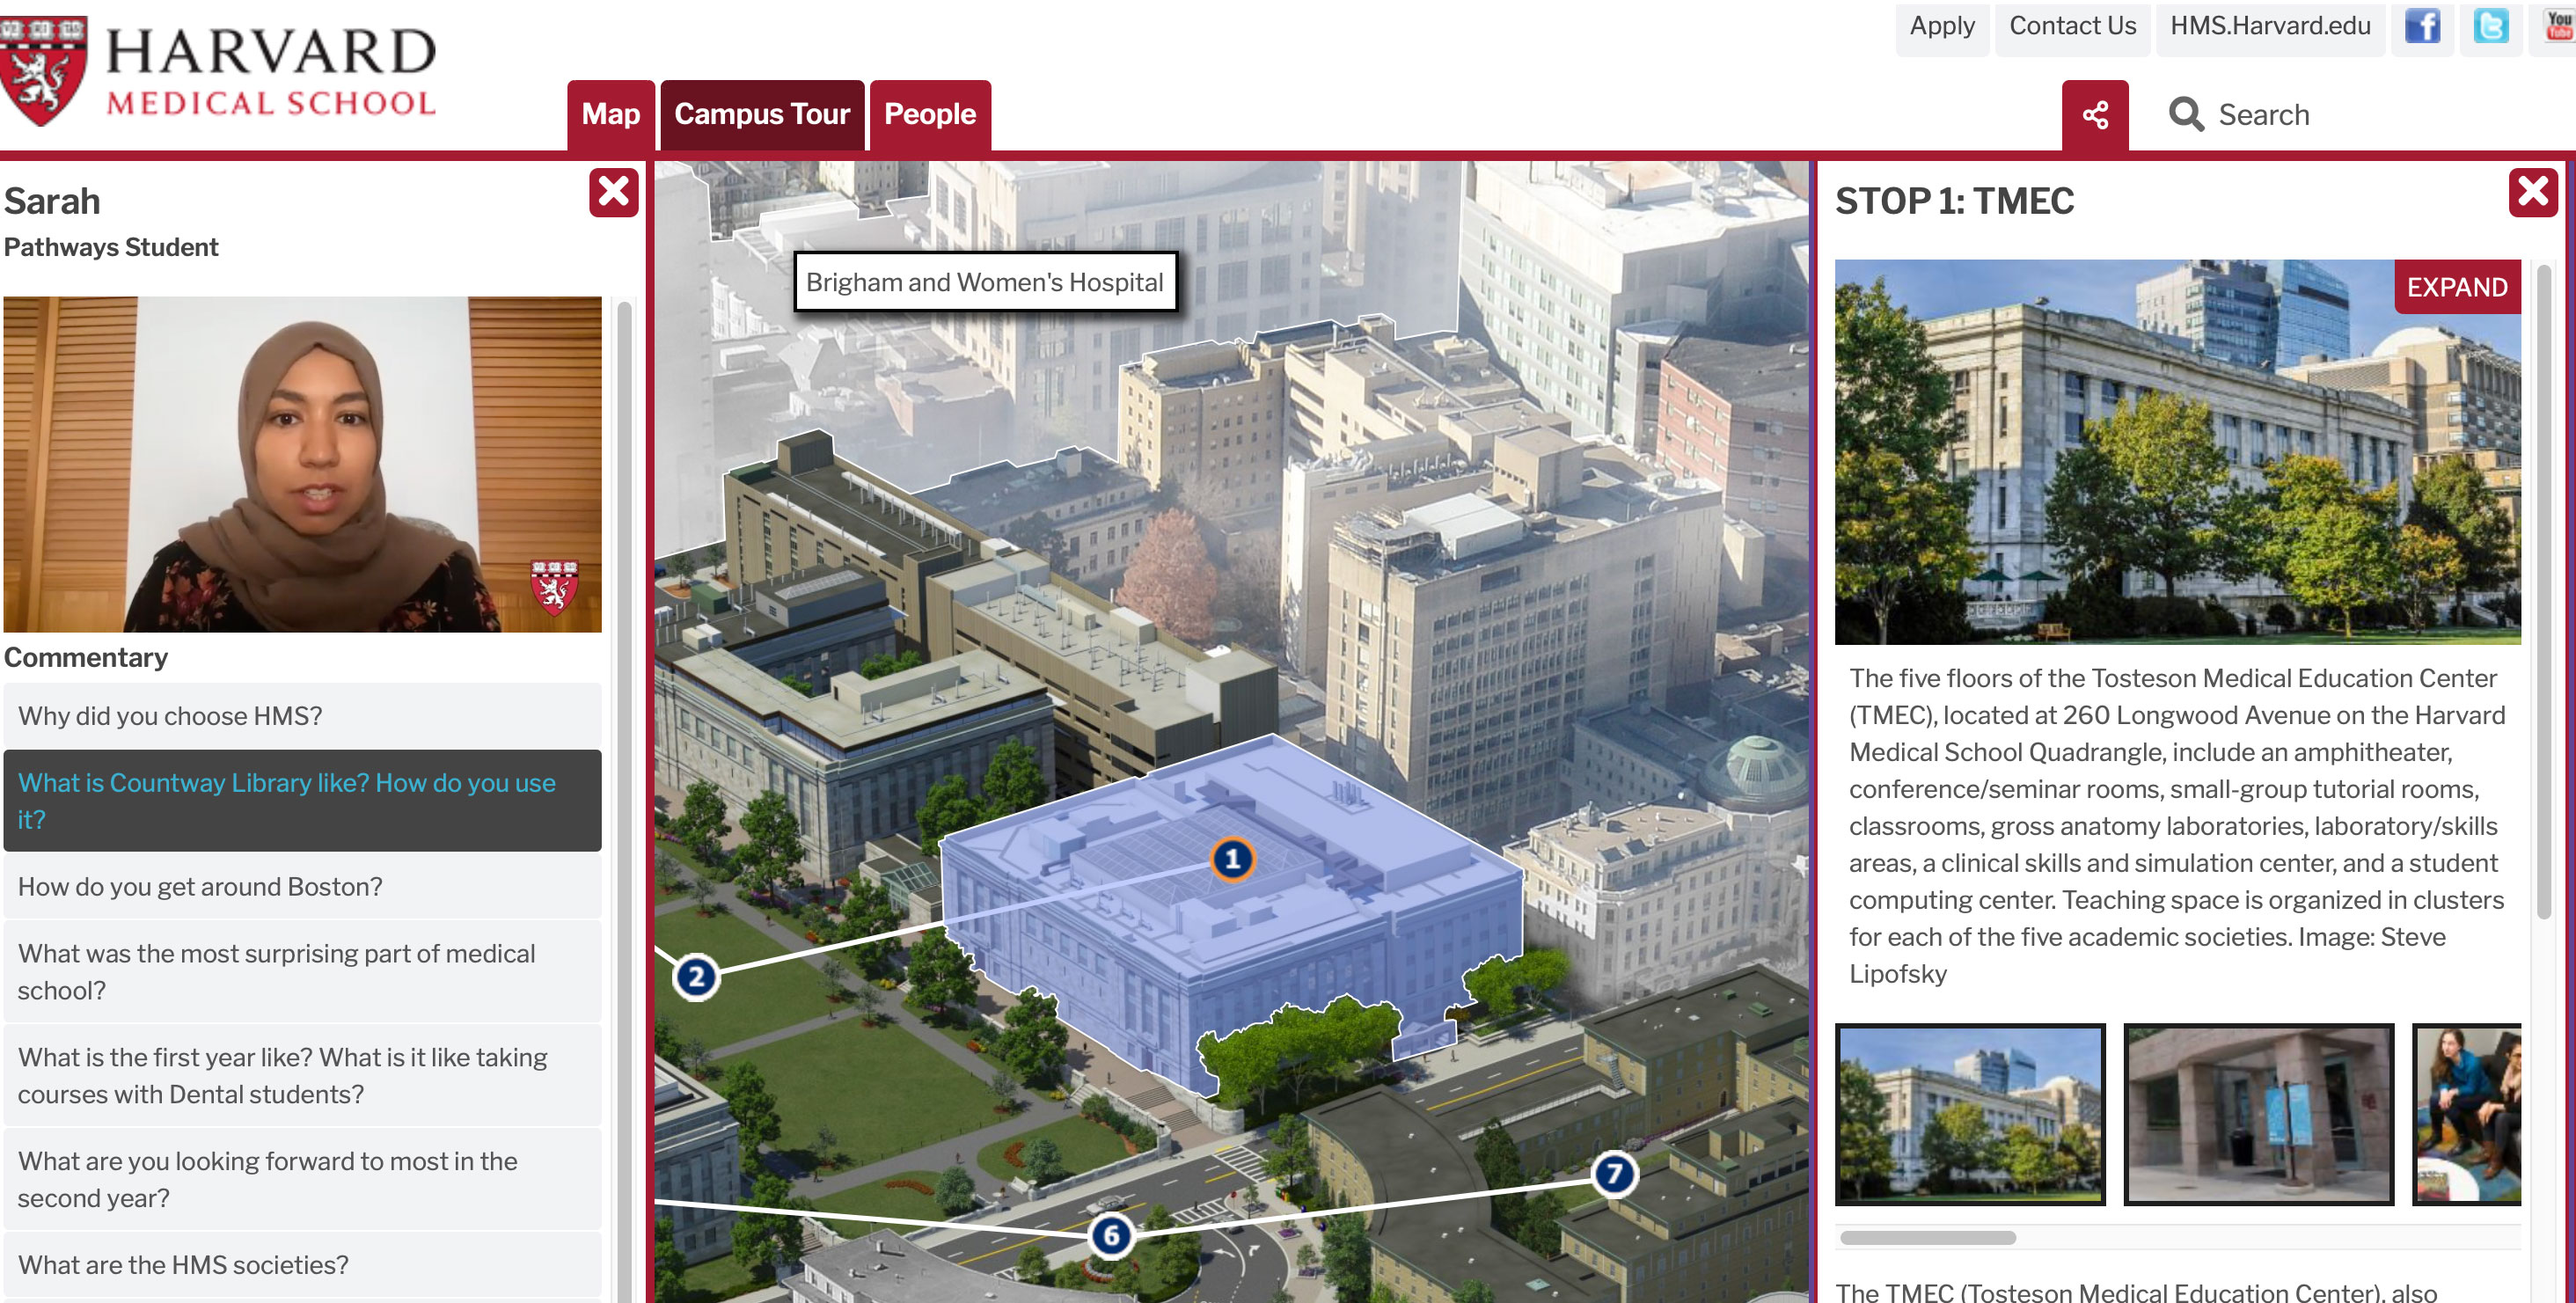Click the Search icon to open search
This screenshot has height=1303, width=2576.
[2185, 113]
